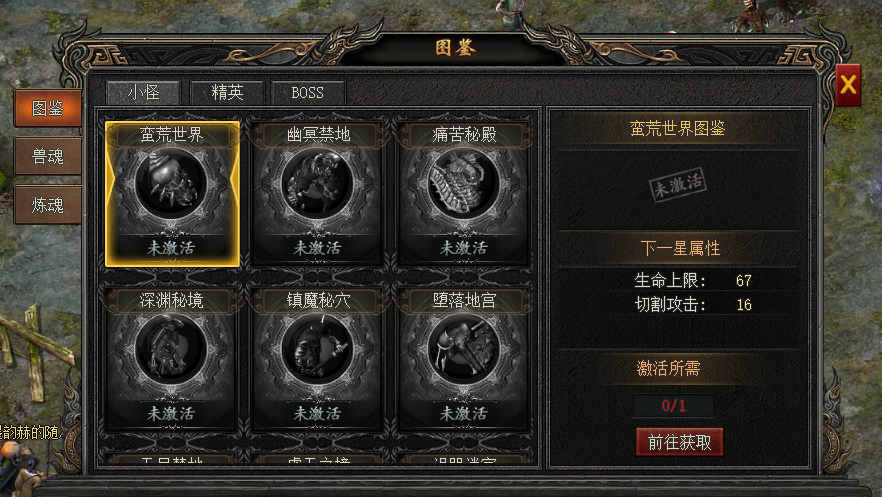Image resolution: width=882 pixels, height=497 pixels.
Task: Click the 蛮荒世界 scorpion creature icon
Action: (171, 183)
